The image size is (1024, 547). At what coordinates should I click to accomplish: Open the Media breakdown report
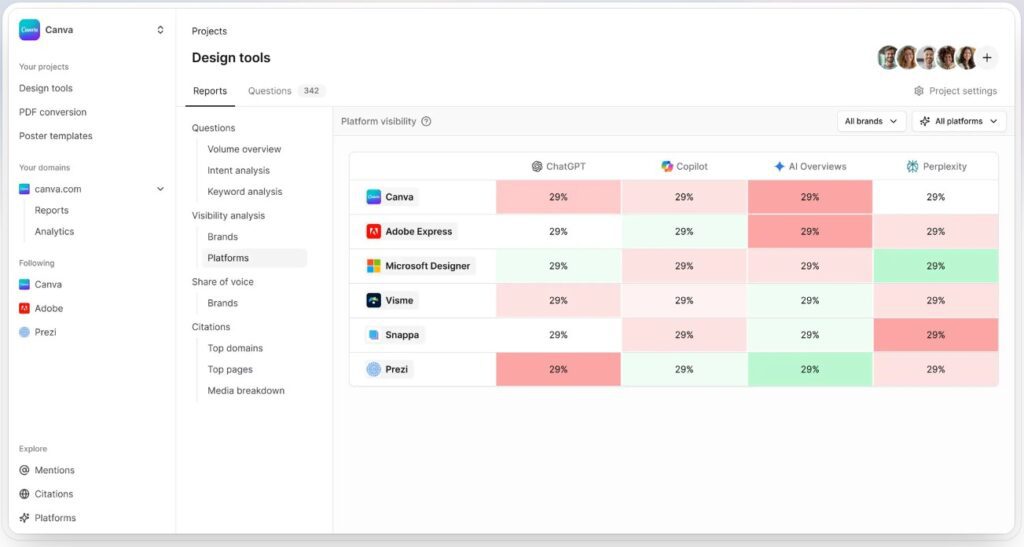246,390
